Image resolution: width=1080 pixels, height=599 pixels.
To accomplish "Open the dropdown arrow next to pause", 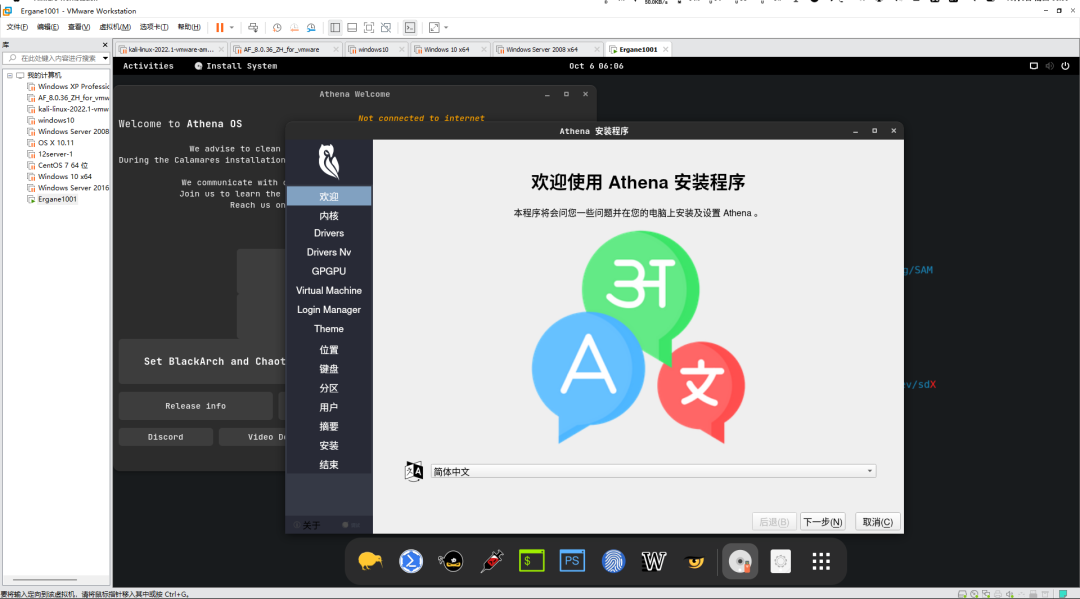I will [231, 28].
